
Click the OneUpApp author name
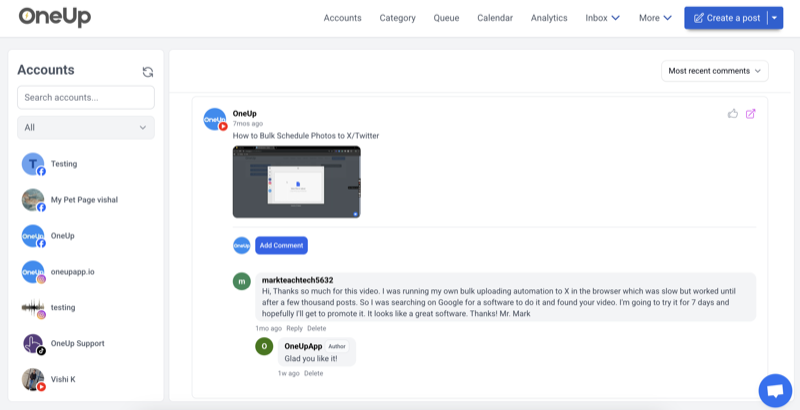point(303,346)
